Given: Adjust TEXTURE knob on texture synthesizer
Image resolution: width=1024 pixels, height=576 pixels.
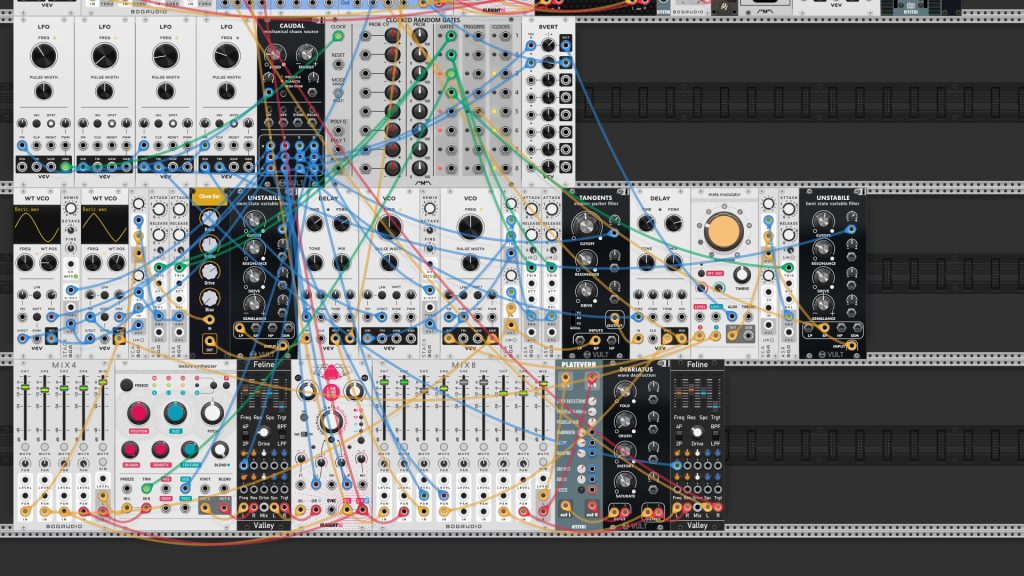Looking at the screenshot, I should 190,449.
